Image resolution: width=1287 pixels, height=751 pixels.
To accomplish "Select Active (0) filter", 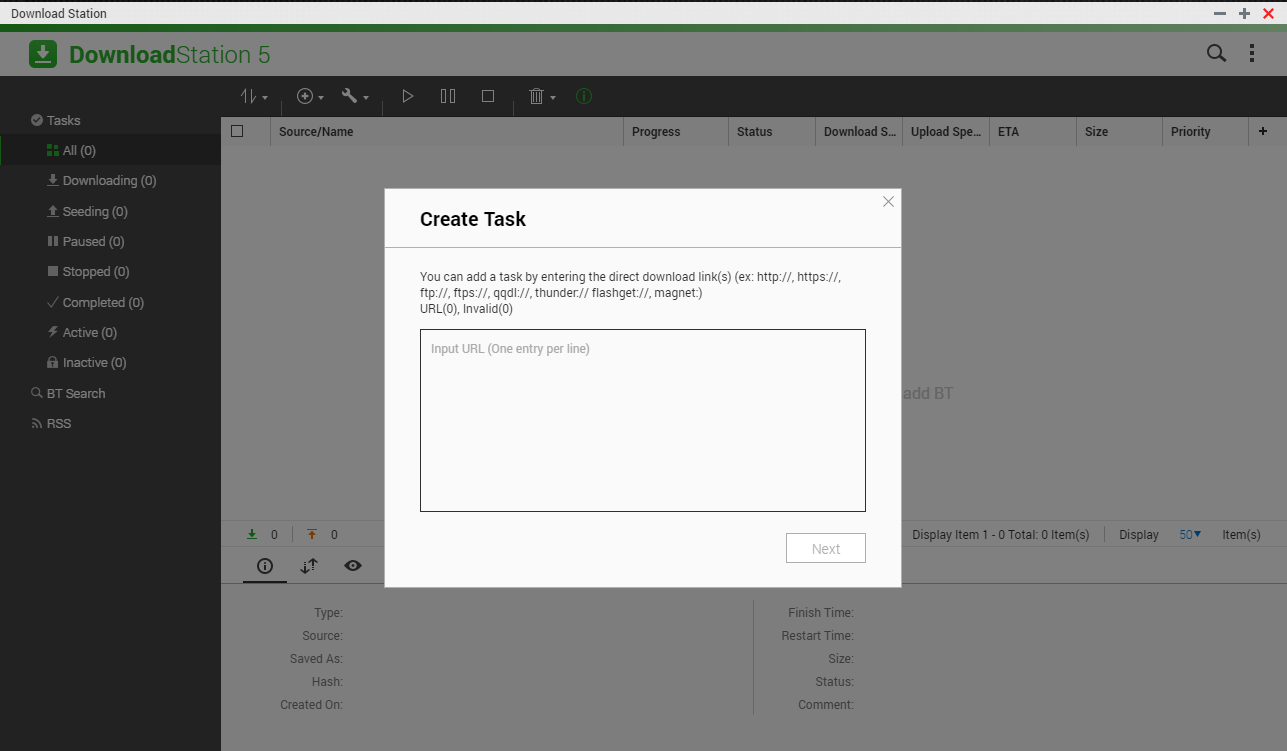I will 110,333.
